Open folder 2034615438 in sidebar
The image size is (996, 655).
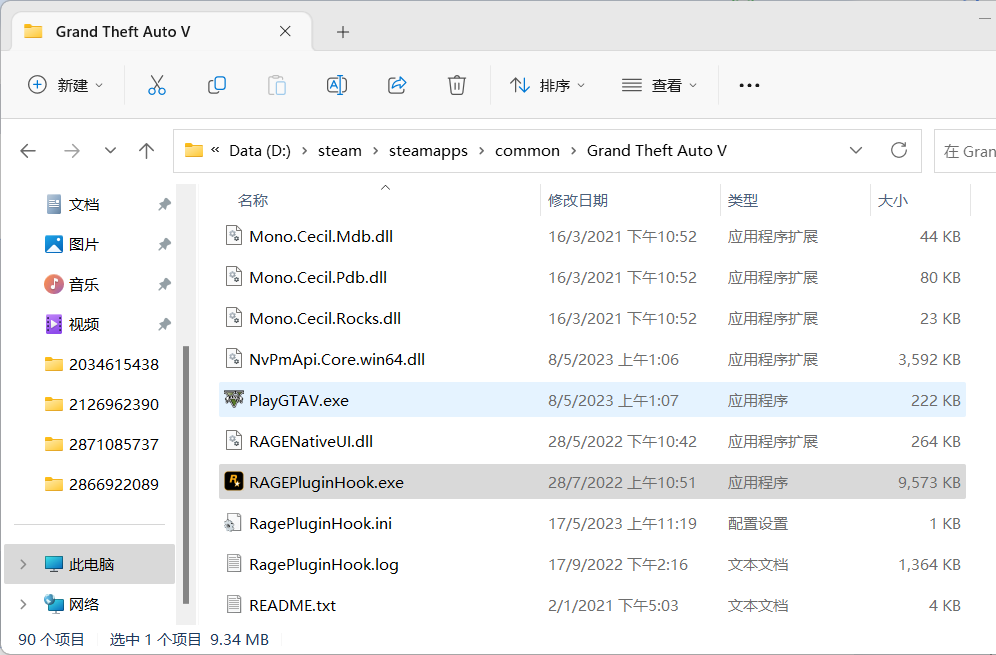(102, 365)
